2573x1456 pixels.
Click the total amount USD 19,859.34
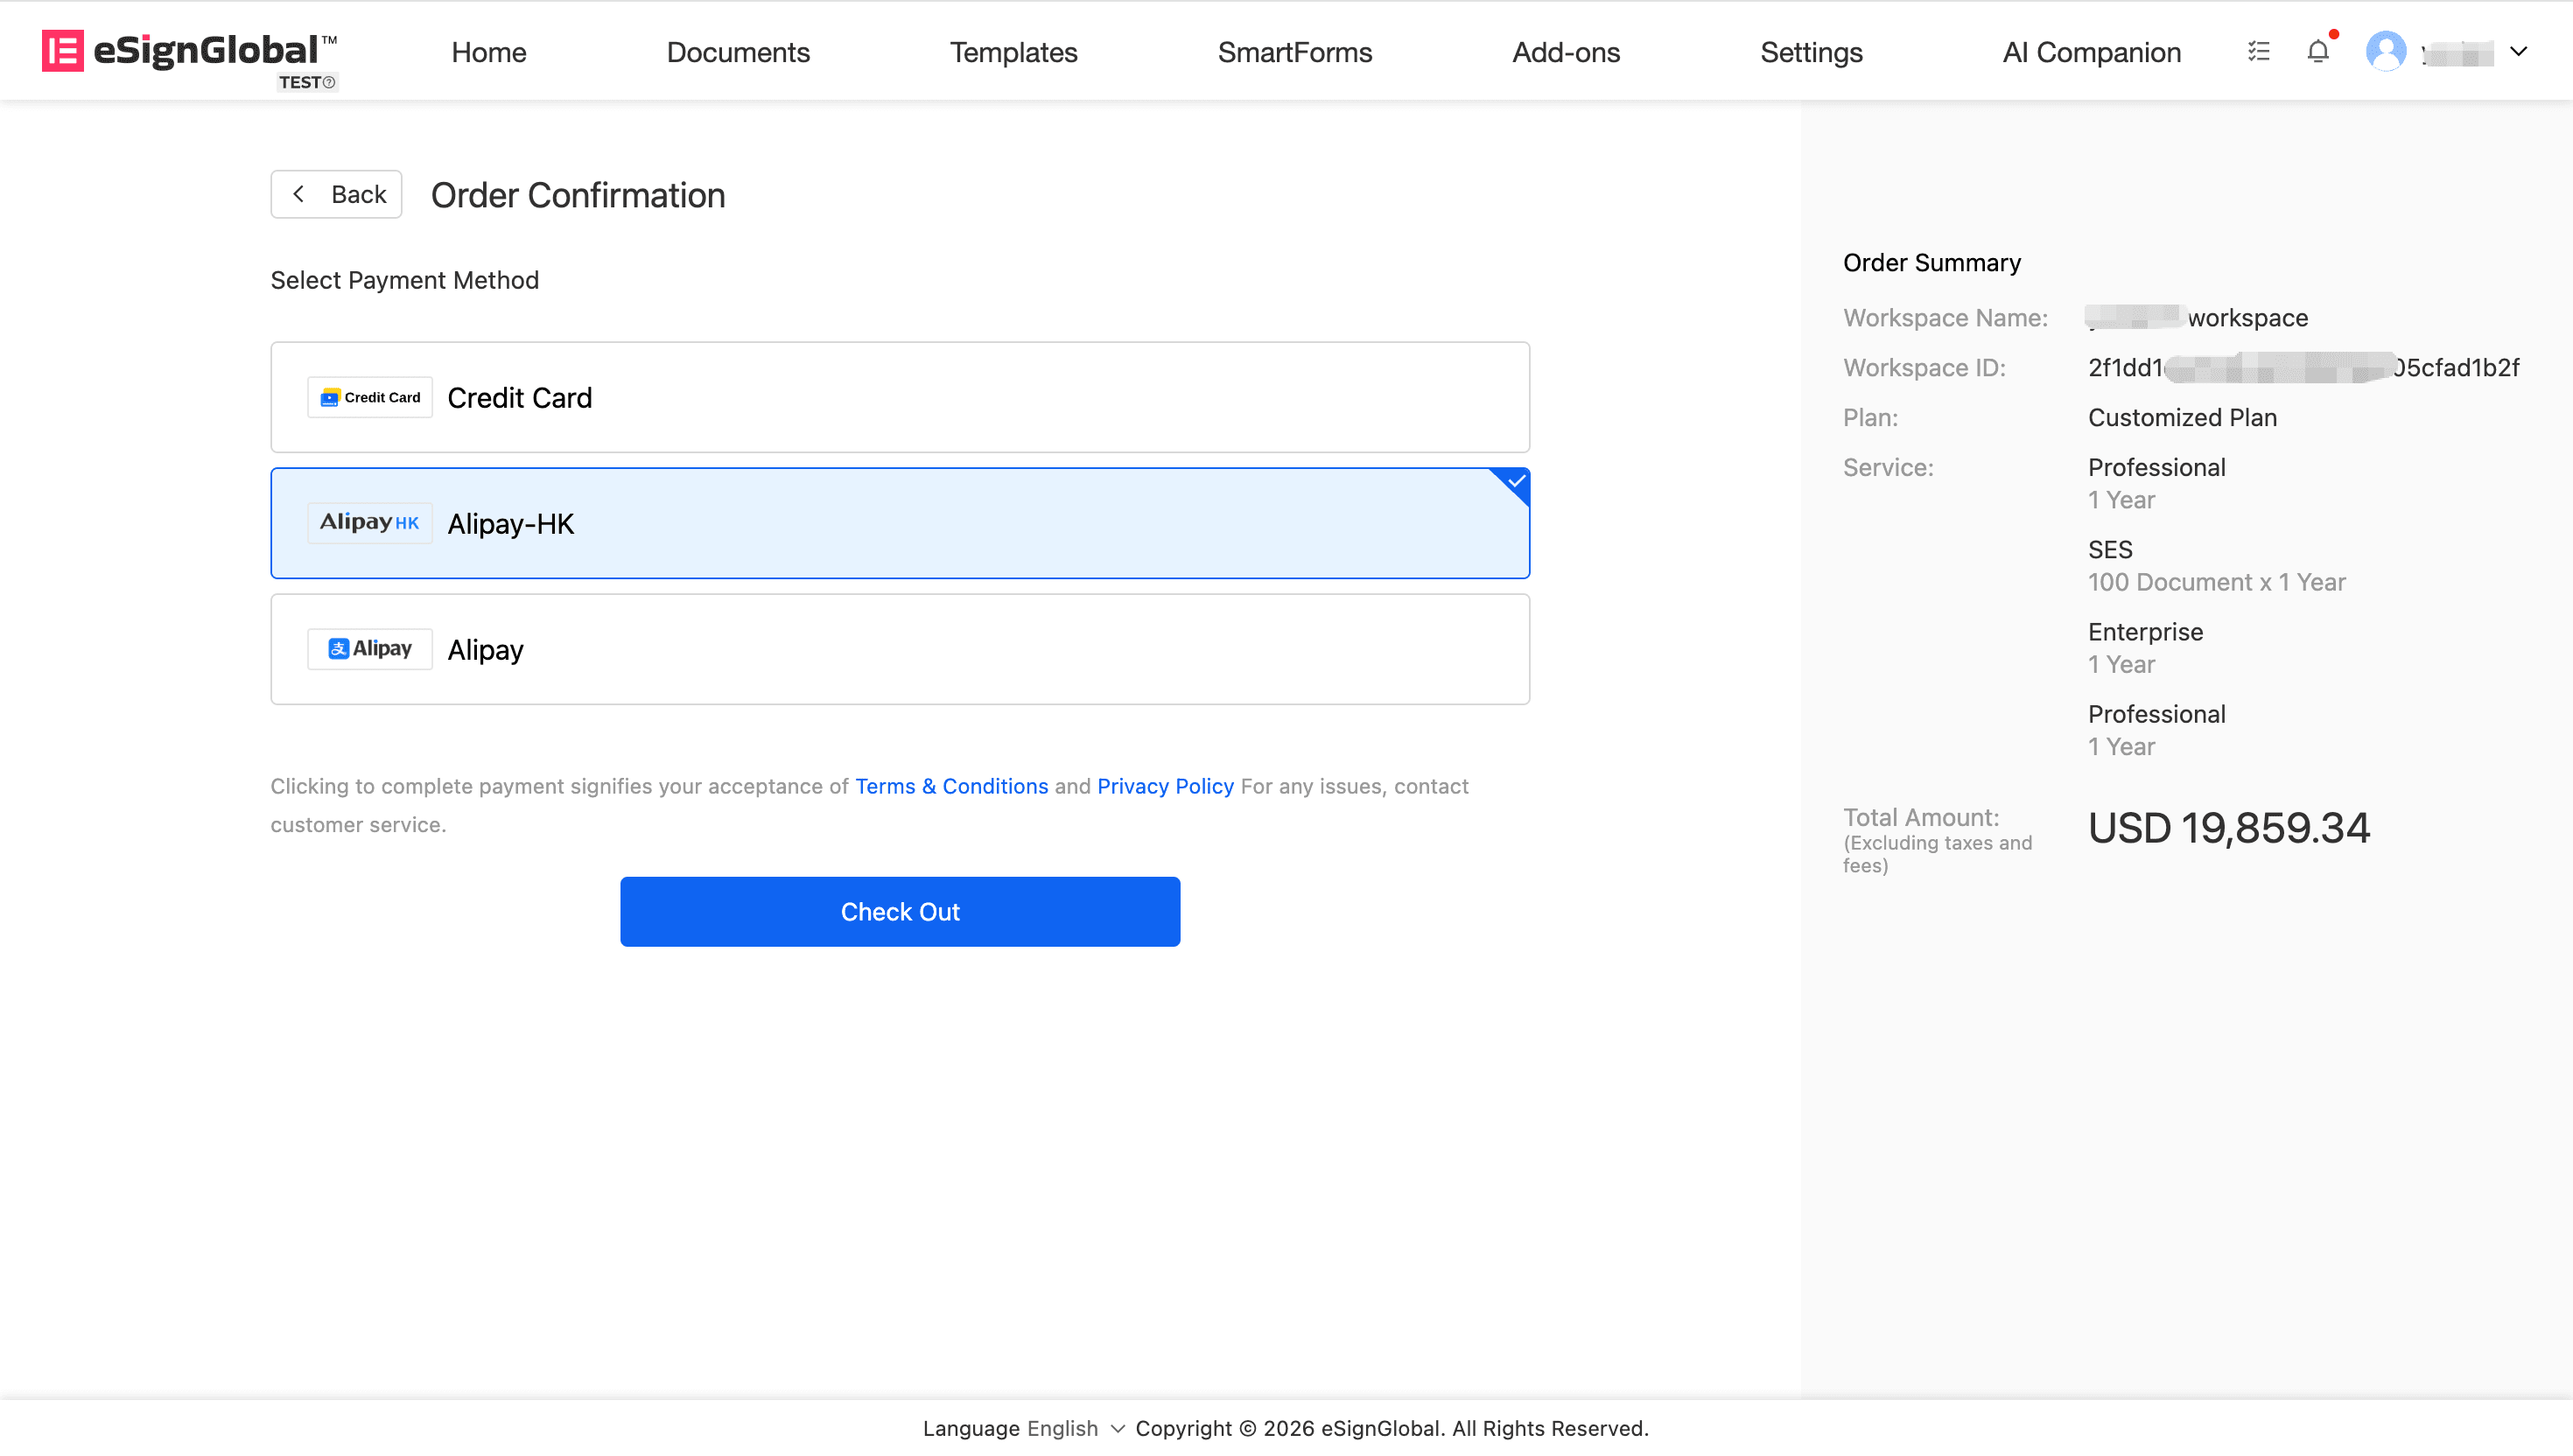tap(2229, 828)
